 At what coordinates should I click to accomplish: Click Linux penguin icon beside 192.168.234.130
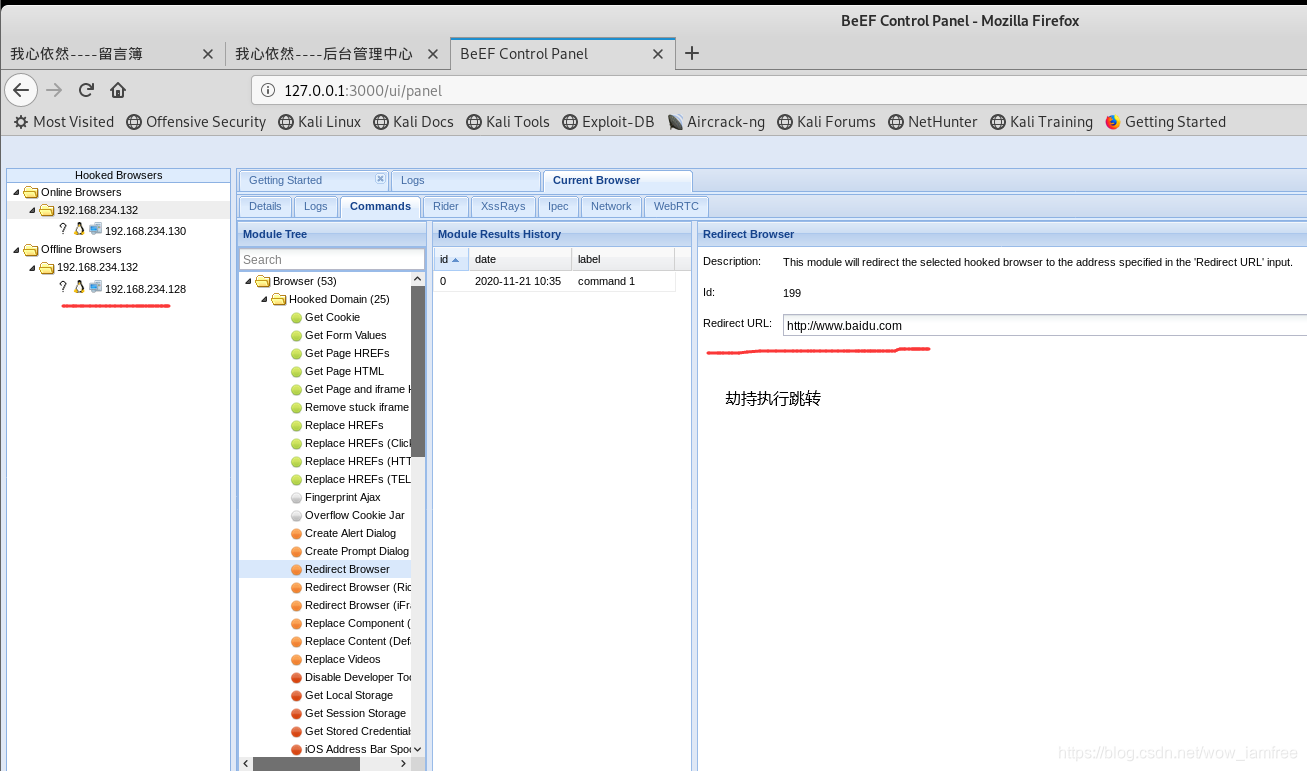tap(79, 229)
